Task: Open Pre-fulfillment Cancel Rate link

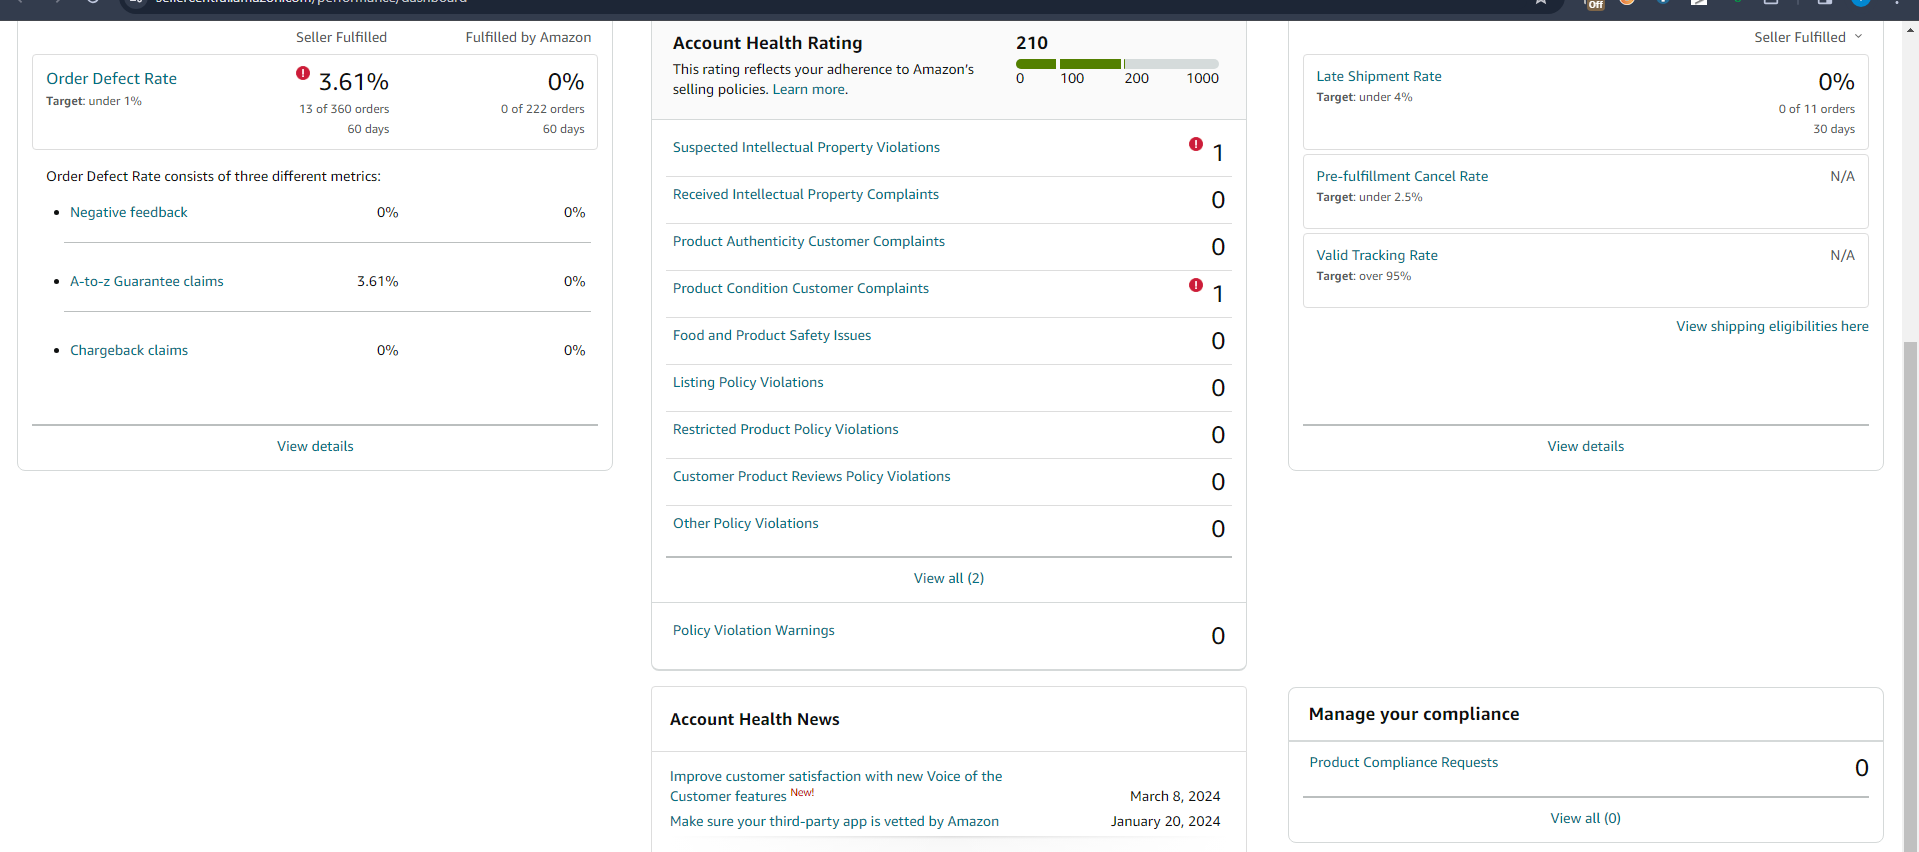Action: click(1402, 176)
